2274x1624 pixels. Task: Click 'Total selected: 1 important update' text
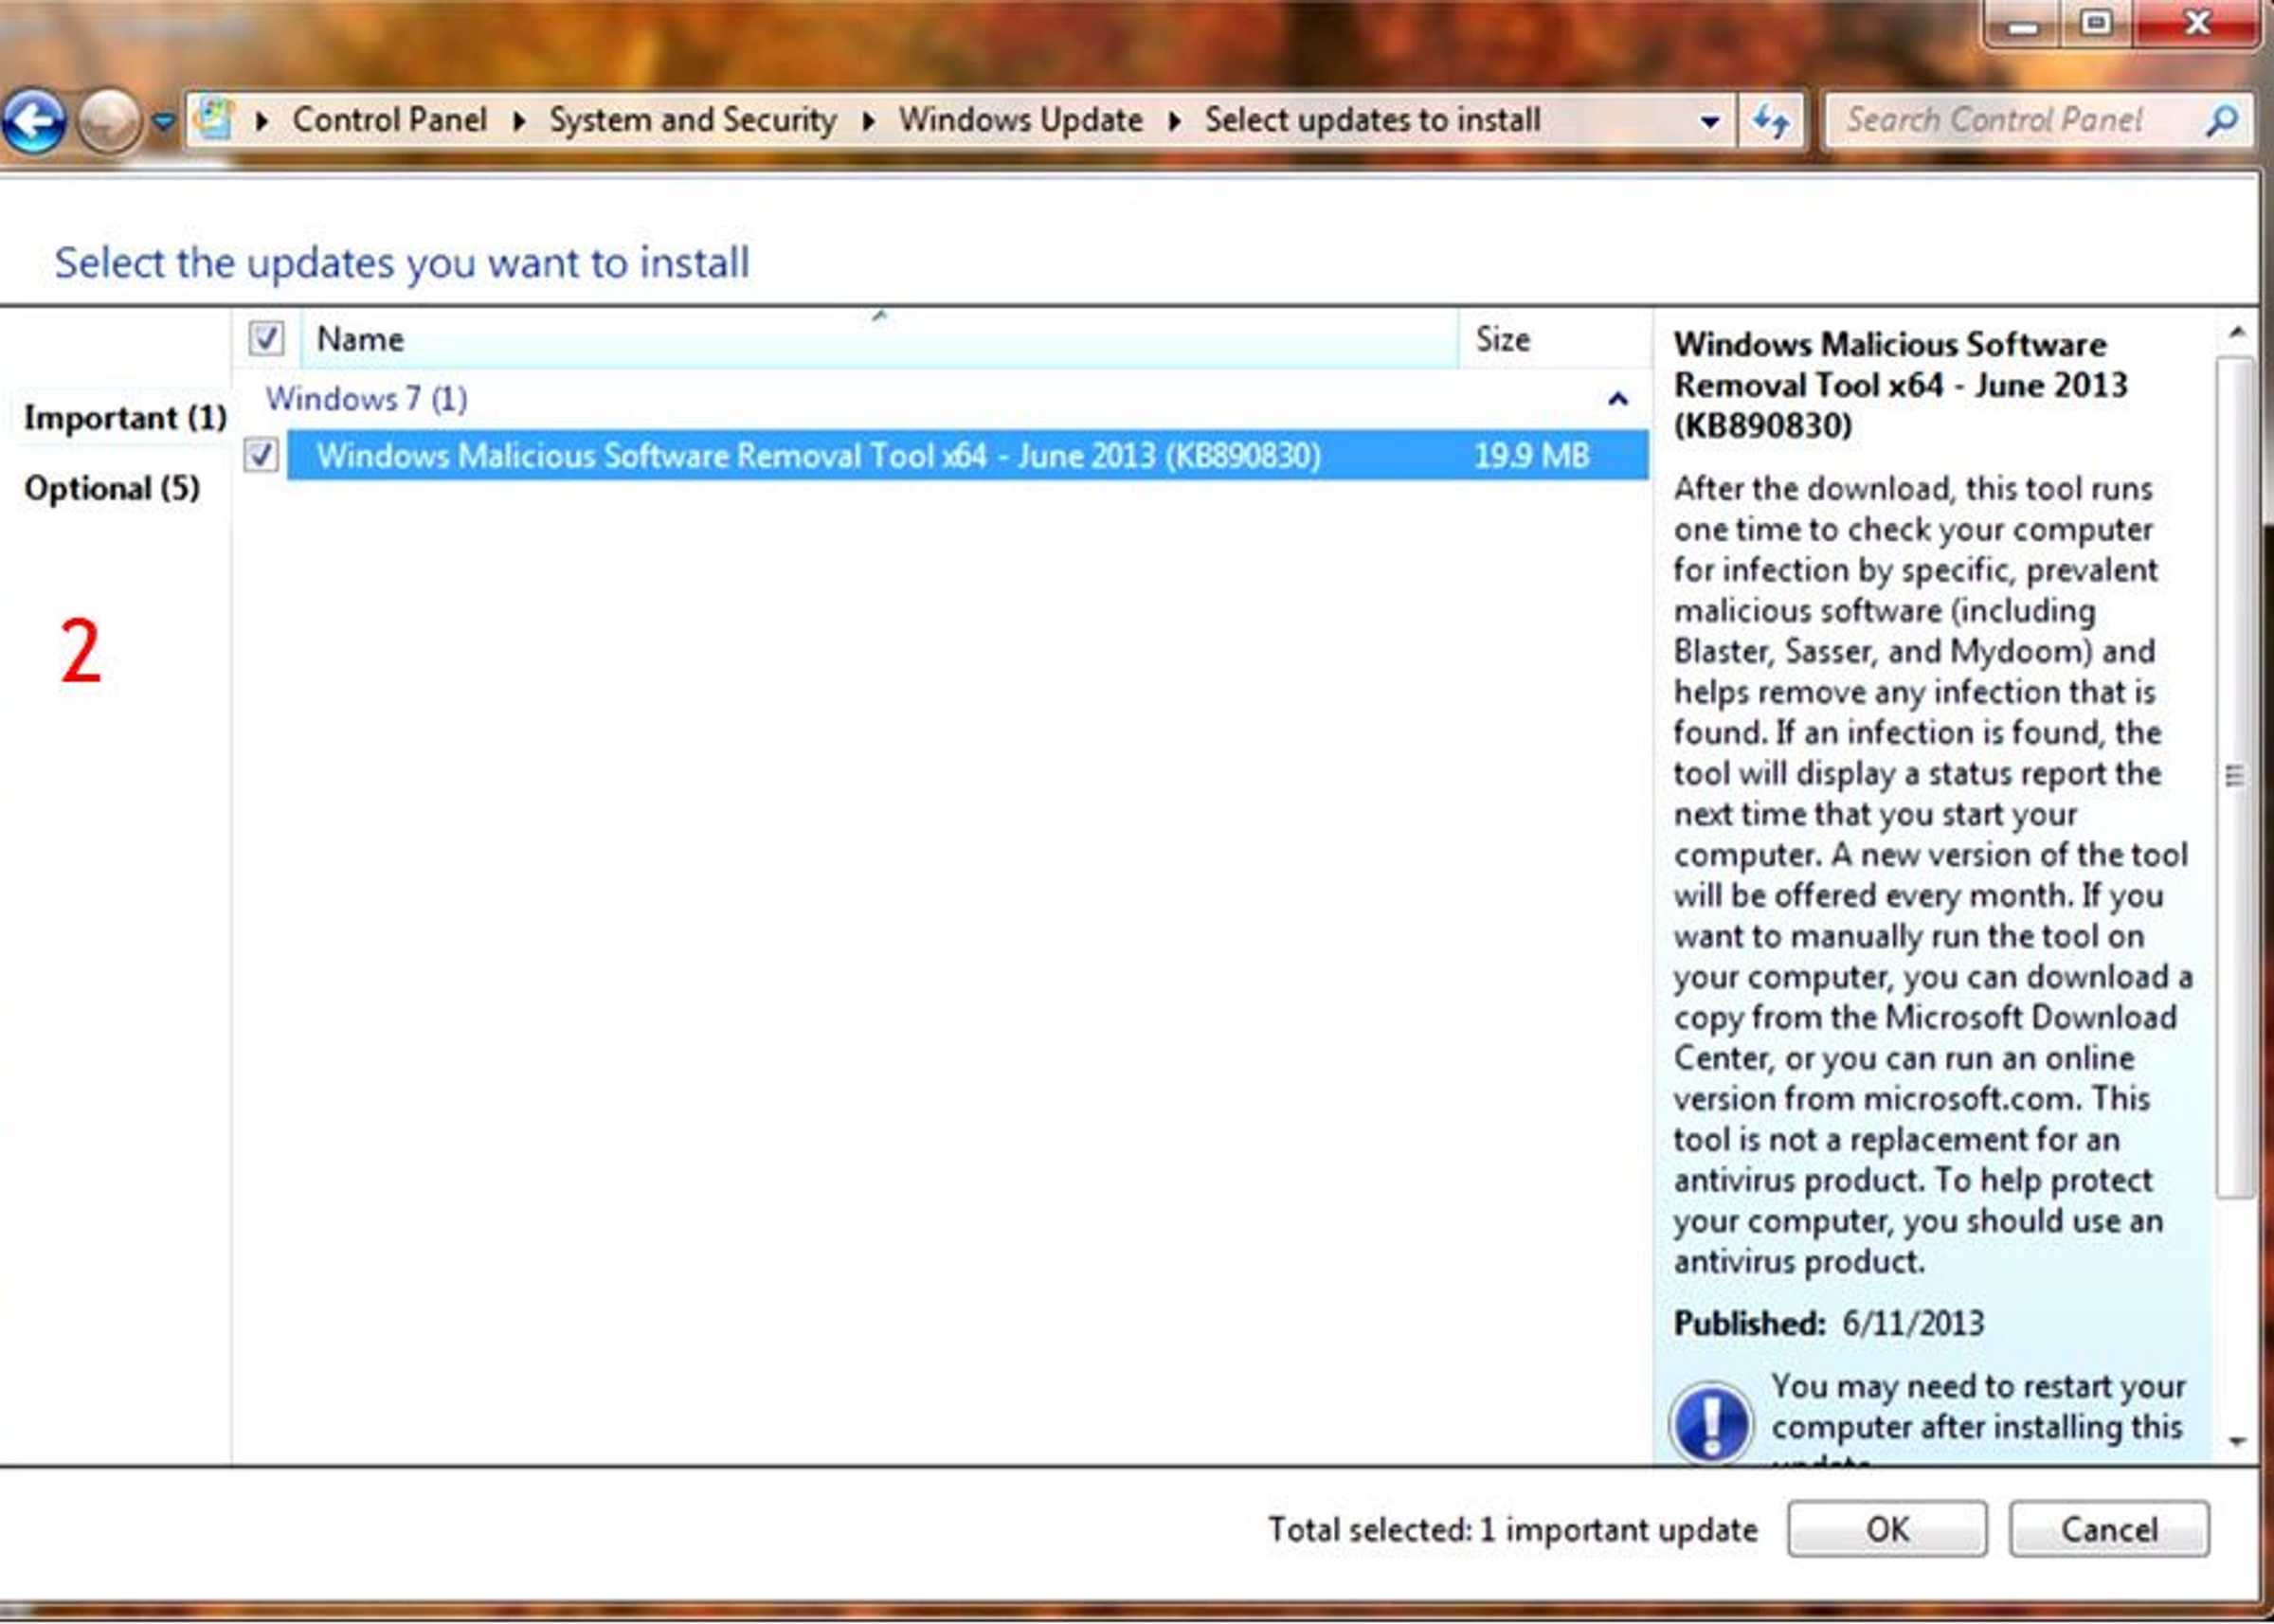pyautogui.click(x=1512, y=1530)
